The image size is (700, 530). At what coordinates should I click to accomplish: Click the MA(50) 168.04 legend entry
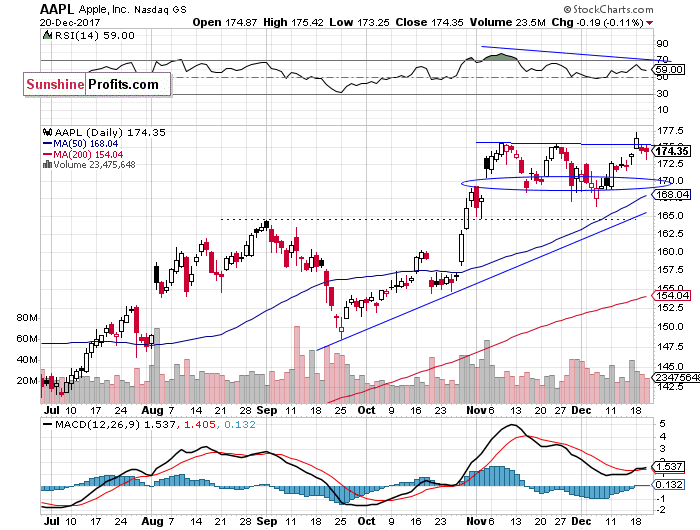point(80,144)
